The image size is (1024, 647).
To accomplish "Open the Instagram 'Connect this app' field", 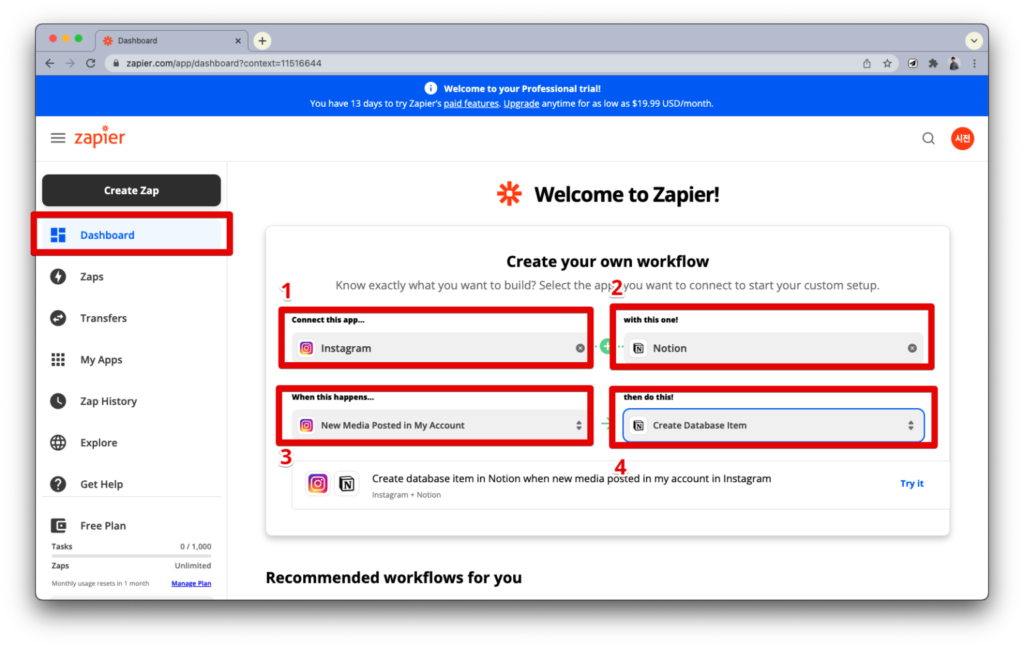I will [x=440, y=348].
